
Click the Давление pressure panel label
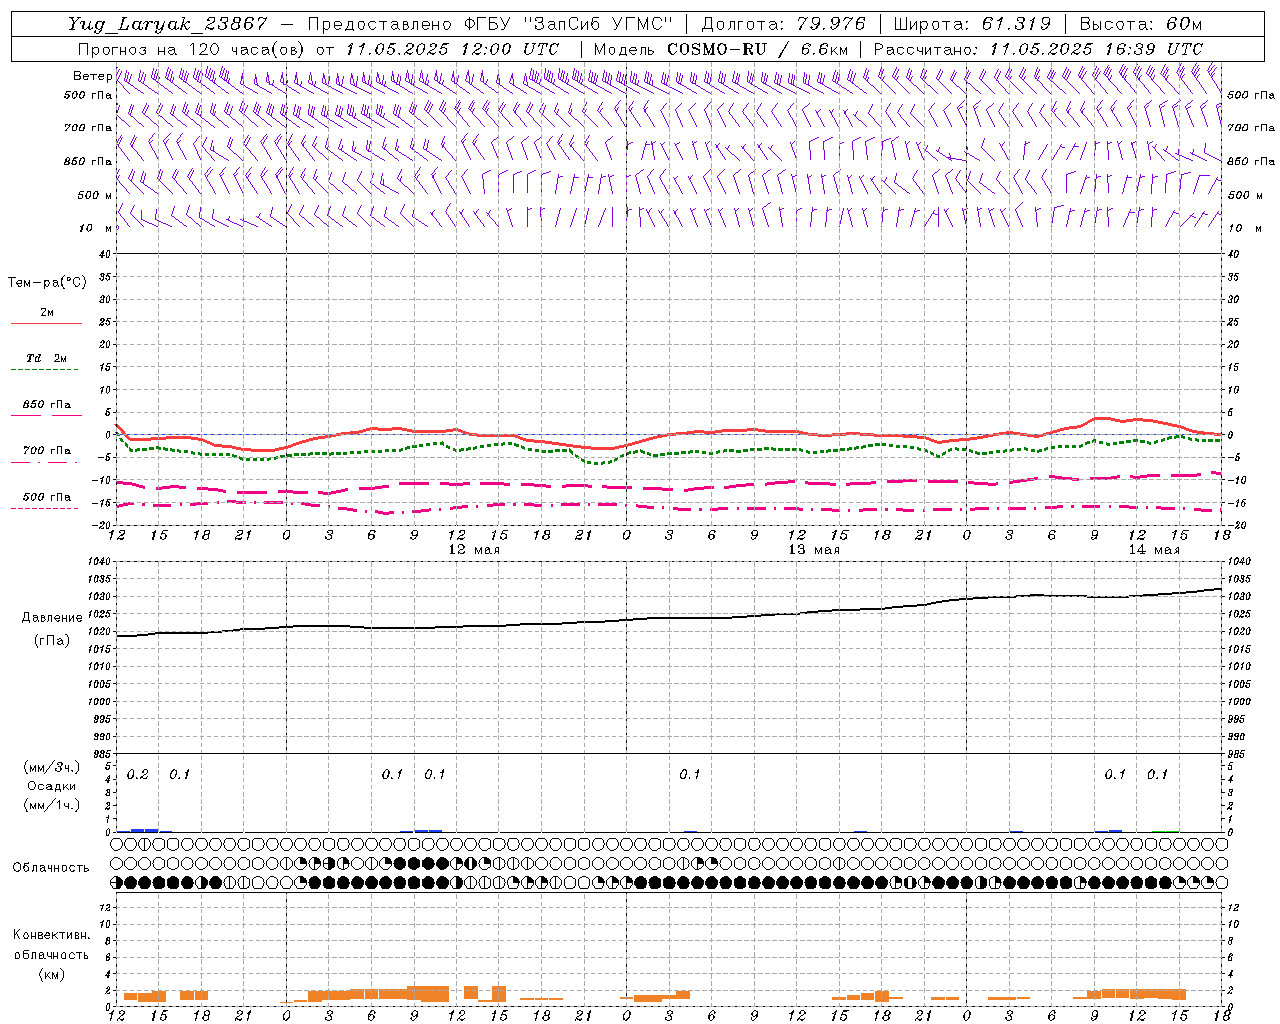[51, 618]
